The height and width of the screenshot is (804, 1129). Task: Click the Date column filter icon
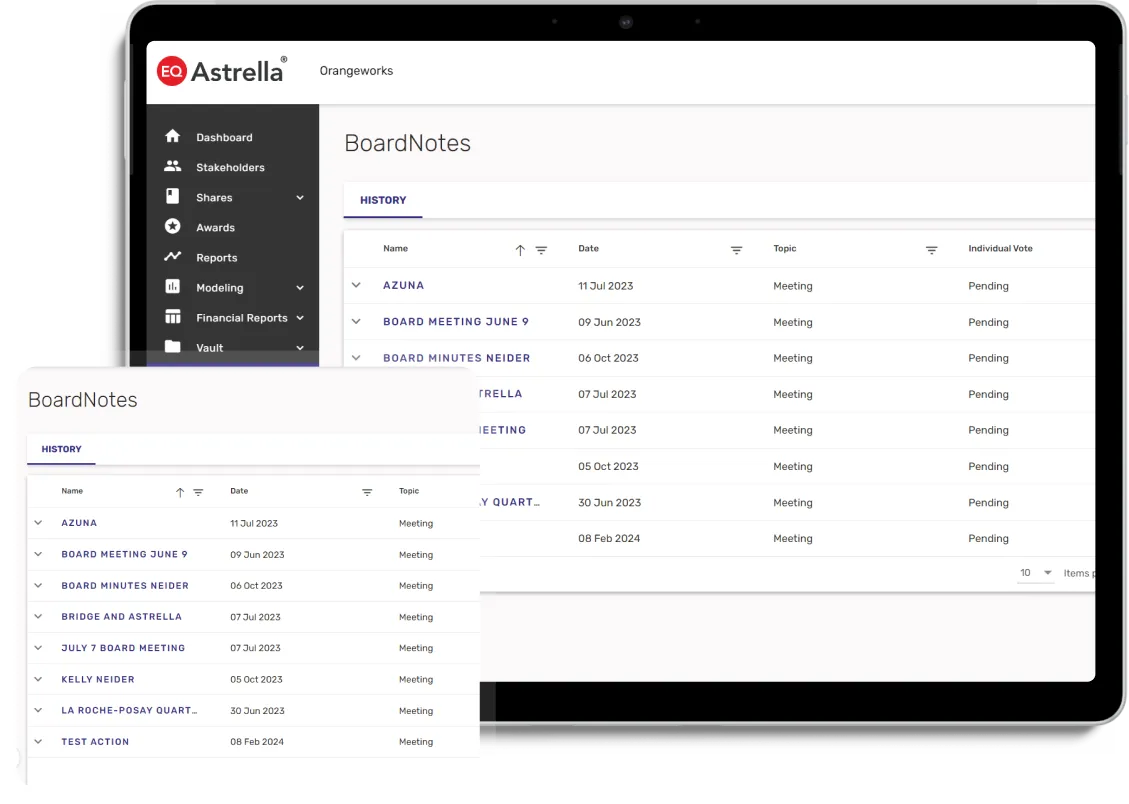click(x=736, y=250)
